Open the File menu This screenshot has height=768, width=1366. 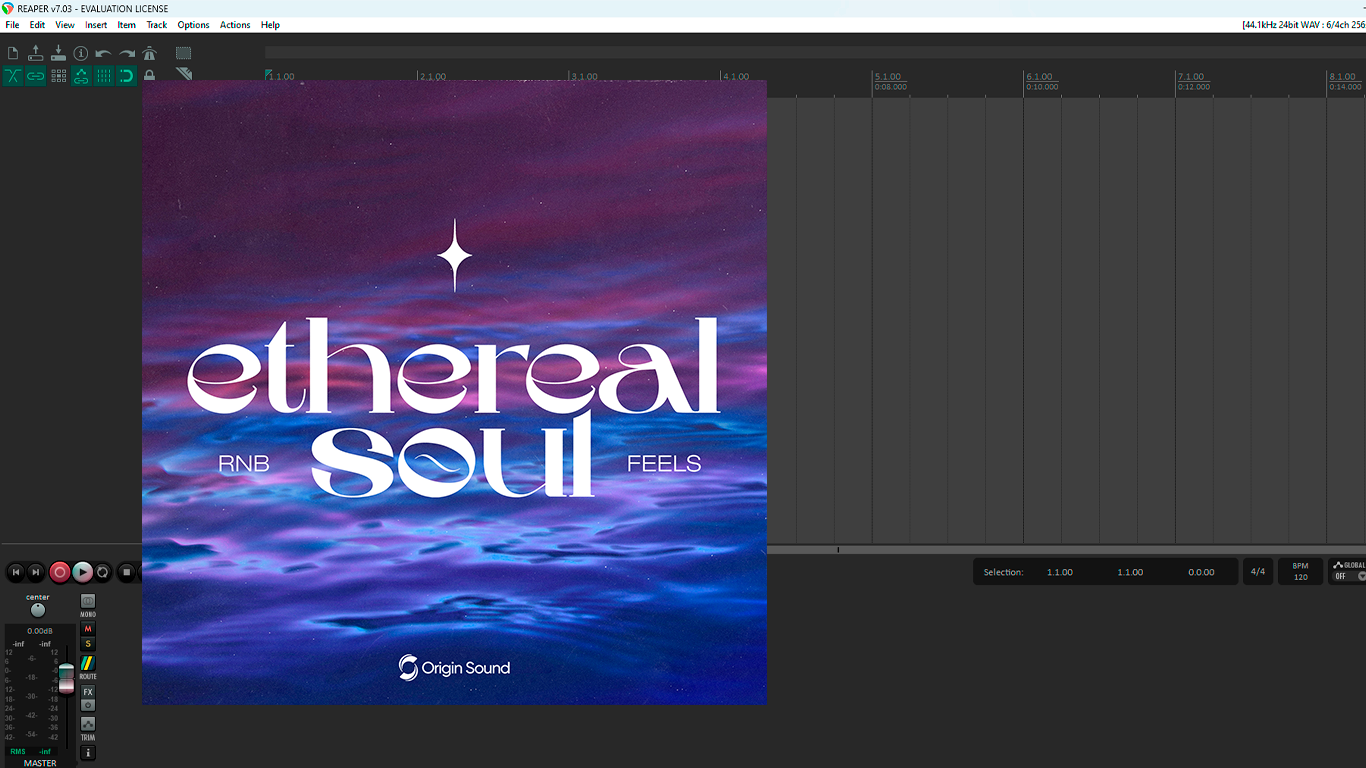pyautogui.click(x=12, y=25)
